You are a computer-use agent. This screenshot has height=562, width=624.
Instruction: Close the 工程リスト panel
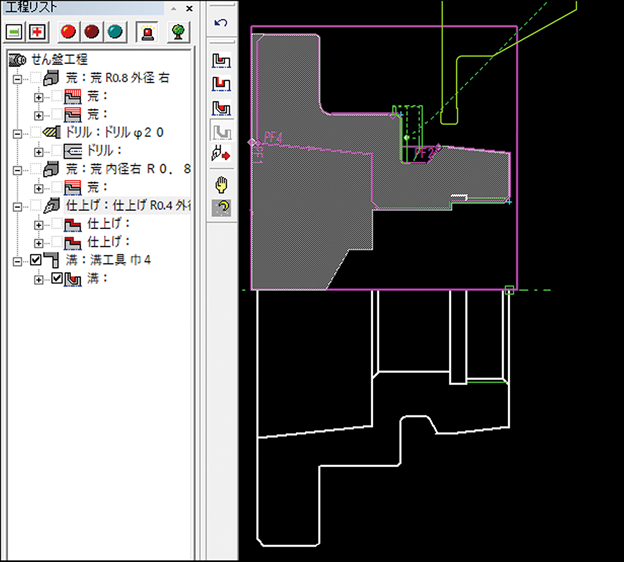click(188, 8)
